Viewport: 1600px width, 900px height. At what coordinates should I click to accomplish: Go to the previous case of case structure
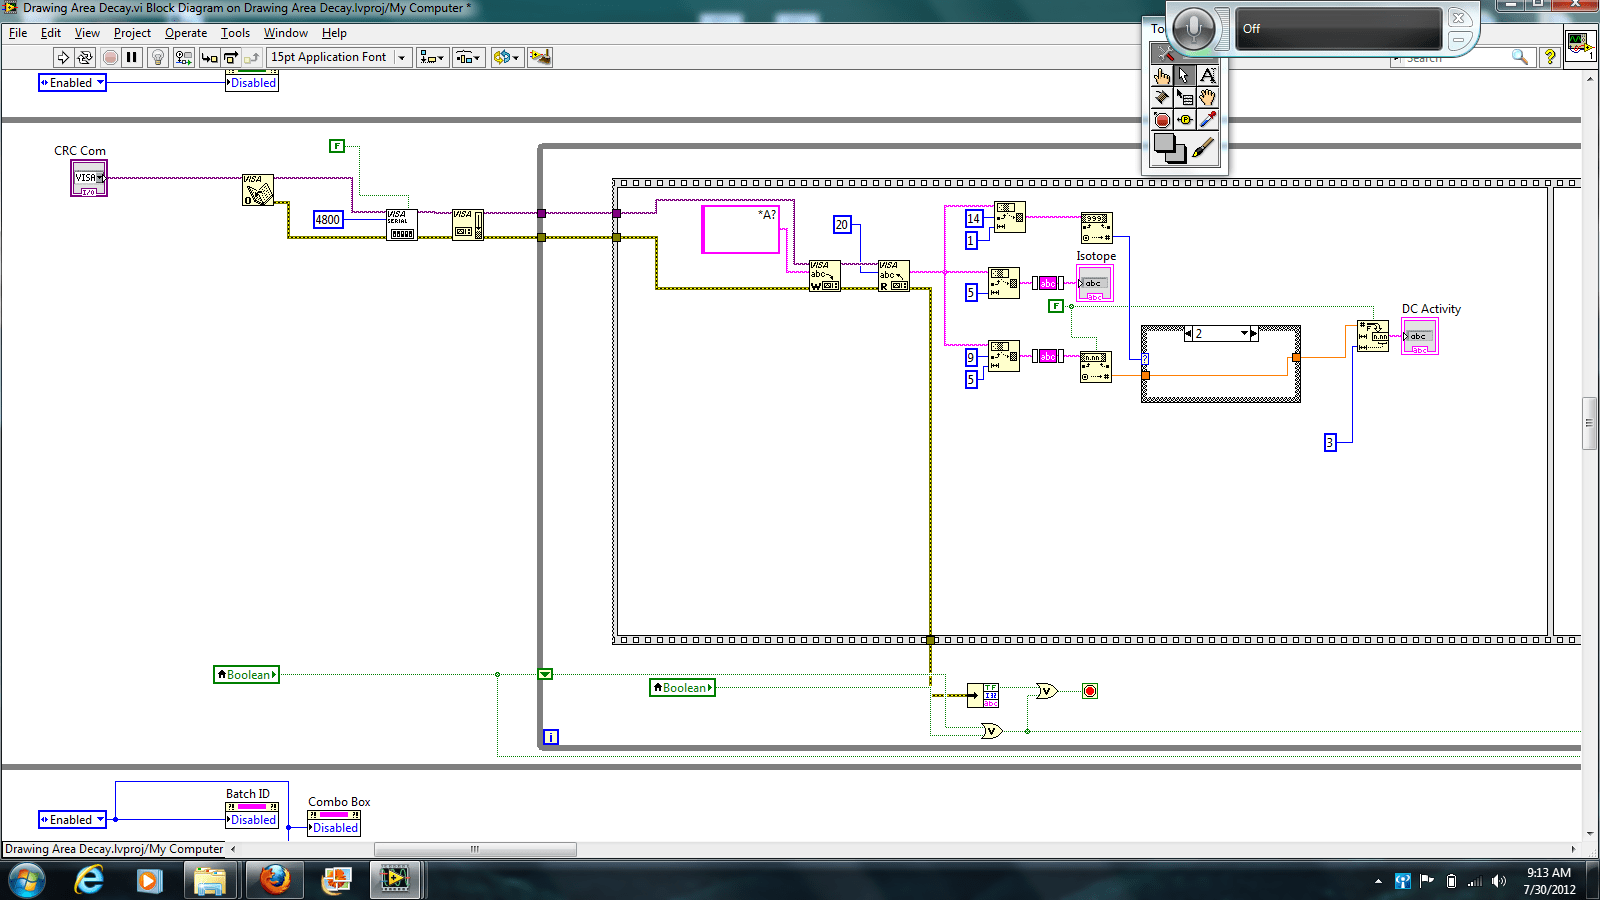1188,334
